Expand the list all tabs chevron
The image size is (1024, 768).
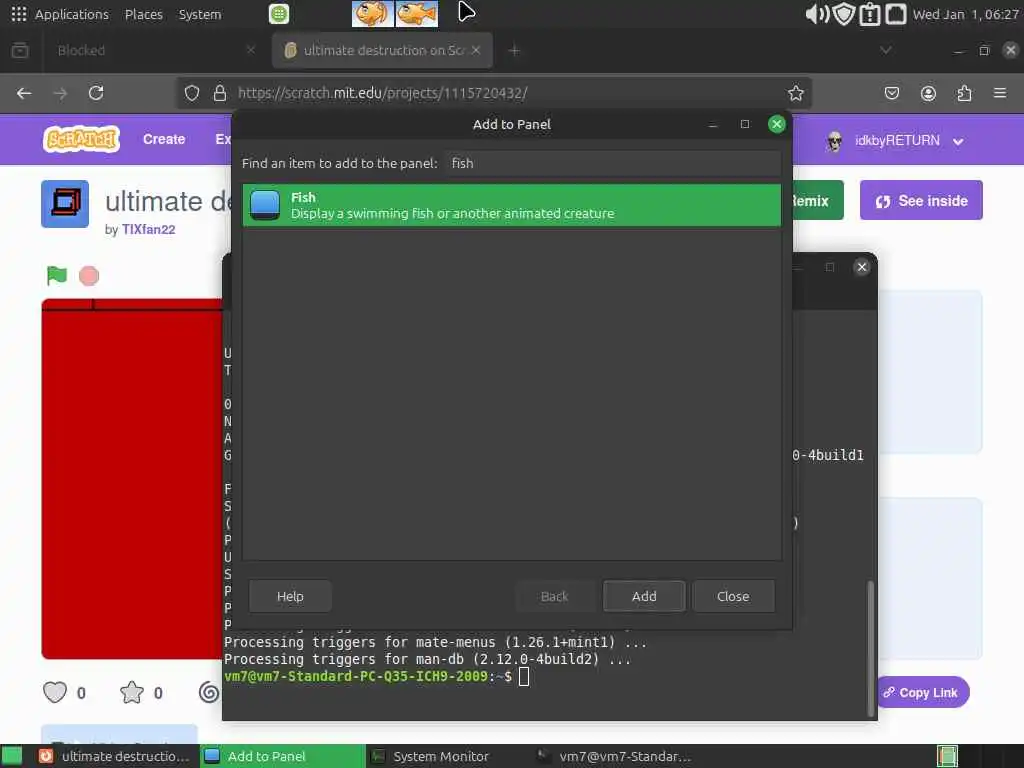point(886,50)
